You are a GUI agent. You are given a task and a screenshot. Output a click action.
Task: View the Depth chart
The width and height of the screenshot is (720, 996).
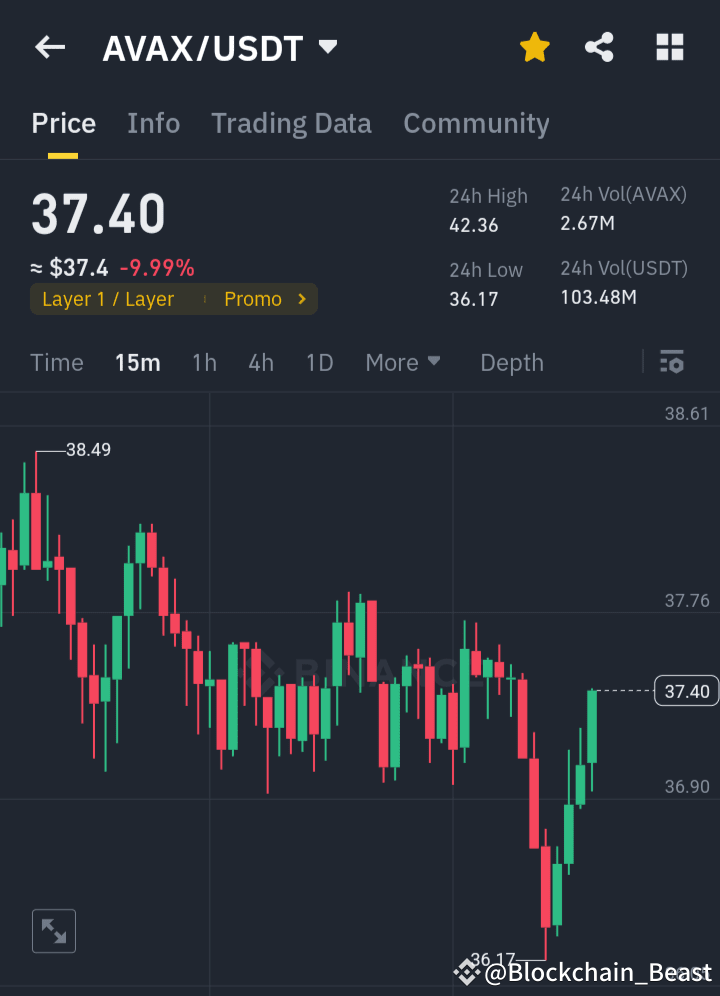coord(511,362)
